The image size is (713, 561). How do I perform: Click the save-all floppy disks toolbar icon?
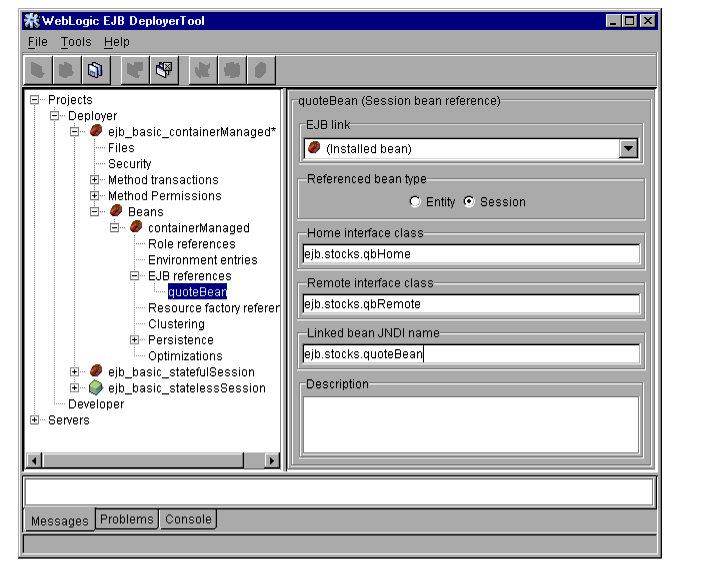(x=95, y=70)
